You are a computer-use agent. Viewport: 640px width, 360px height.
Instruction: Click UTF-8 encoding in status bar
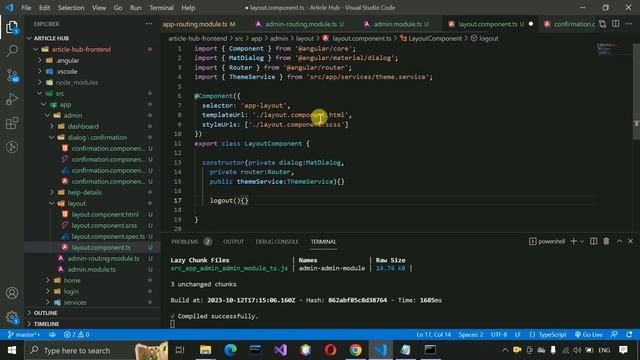[499, 335]
